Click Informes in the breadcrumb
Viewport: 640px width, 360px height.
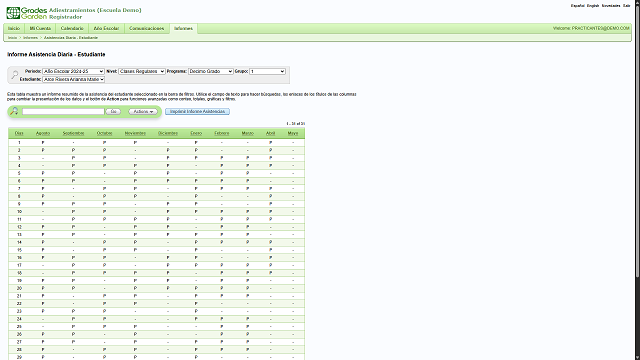(30, 38)
